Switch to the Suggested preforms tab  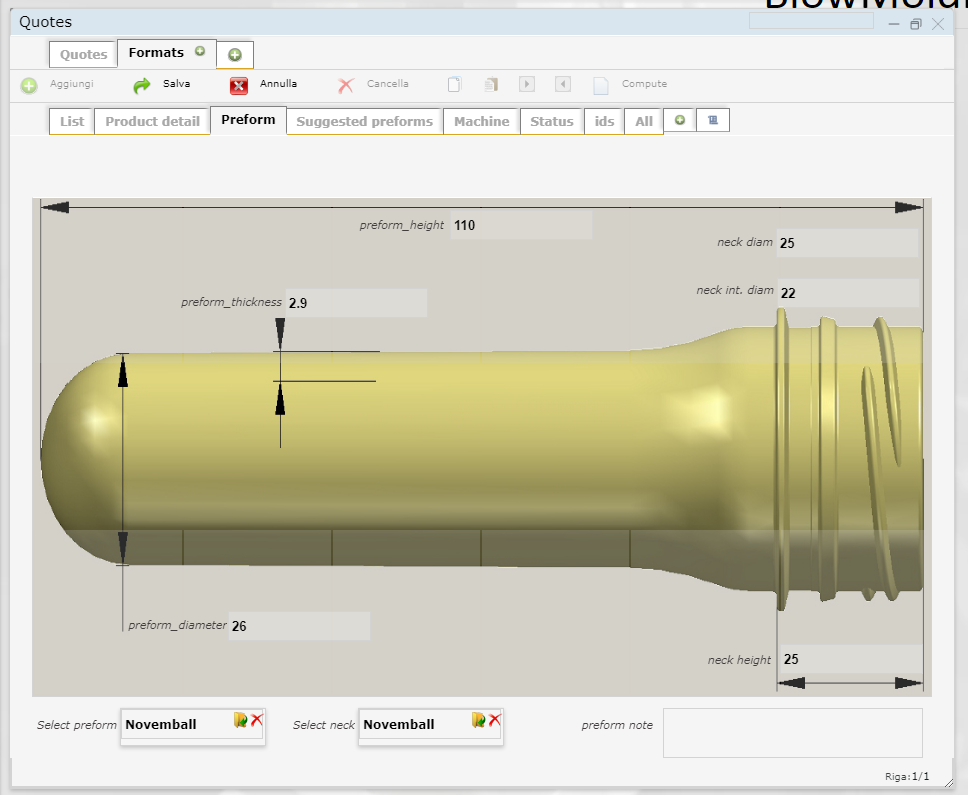tap(364, 121)
